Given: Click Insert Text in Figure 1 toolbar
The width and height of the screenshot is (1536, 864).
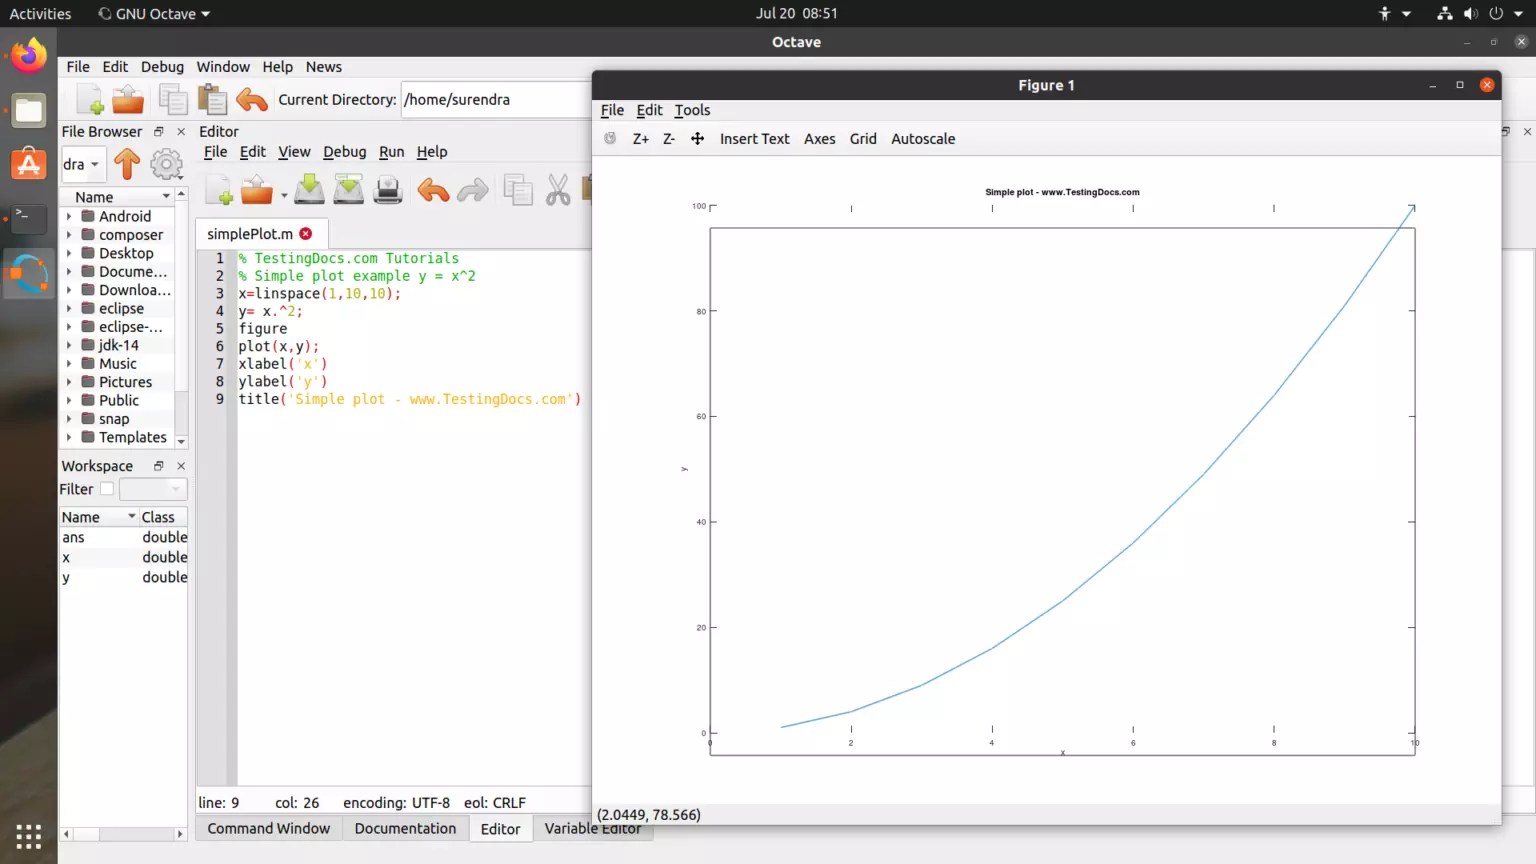Looking at the screenshot, I should (754, 138).
